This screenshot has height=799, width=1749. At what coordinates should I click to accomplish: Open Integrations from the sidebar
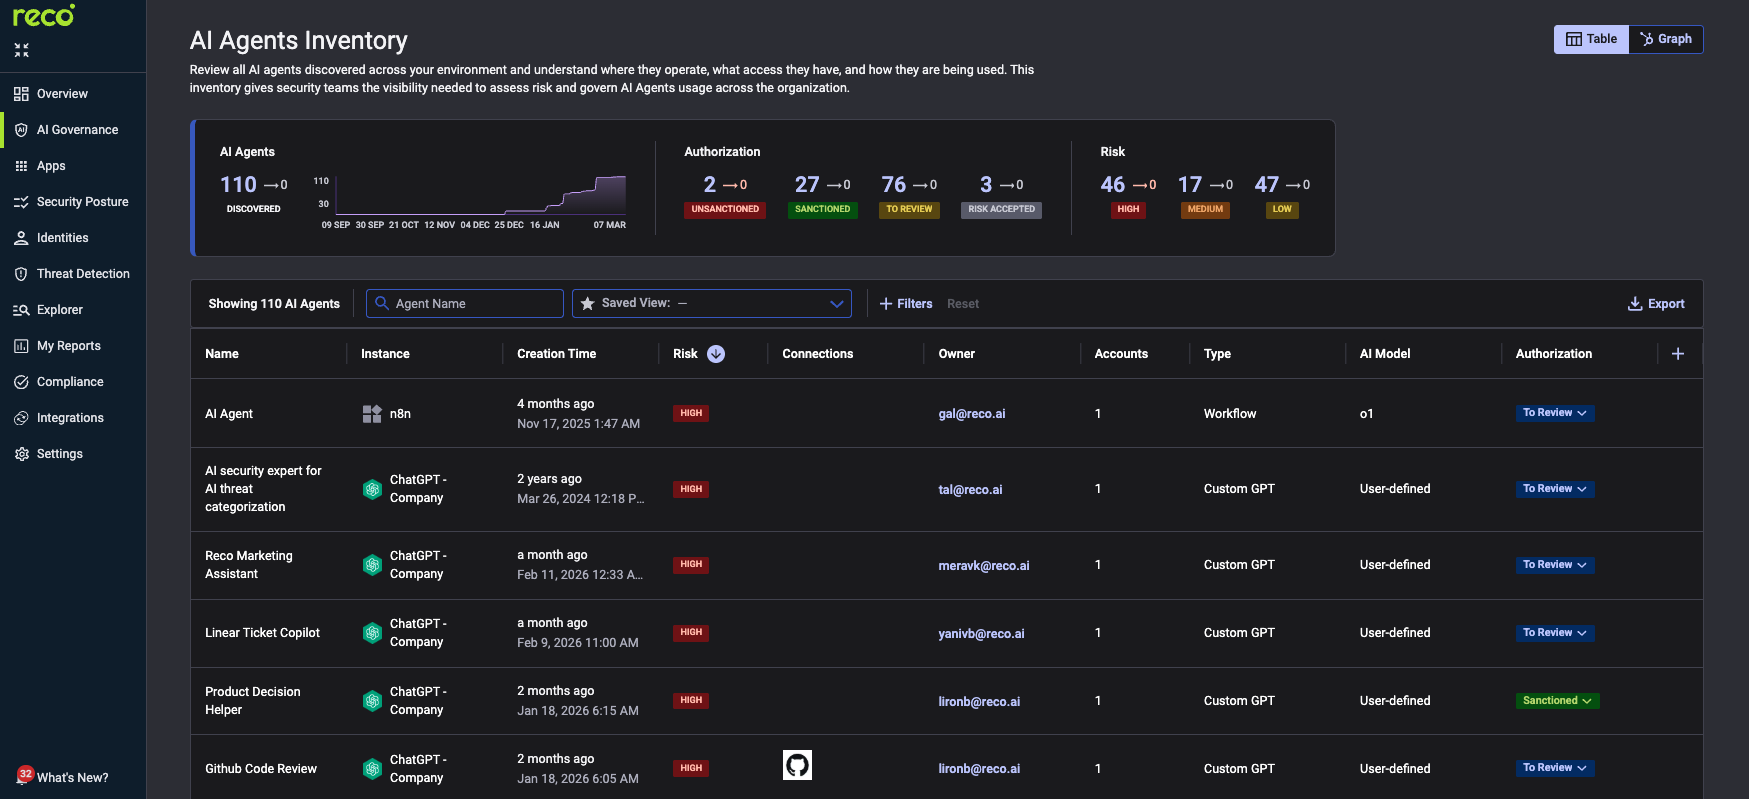coord(70,418)
